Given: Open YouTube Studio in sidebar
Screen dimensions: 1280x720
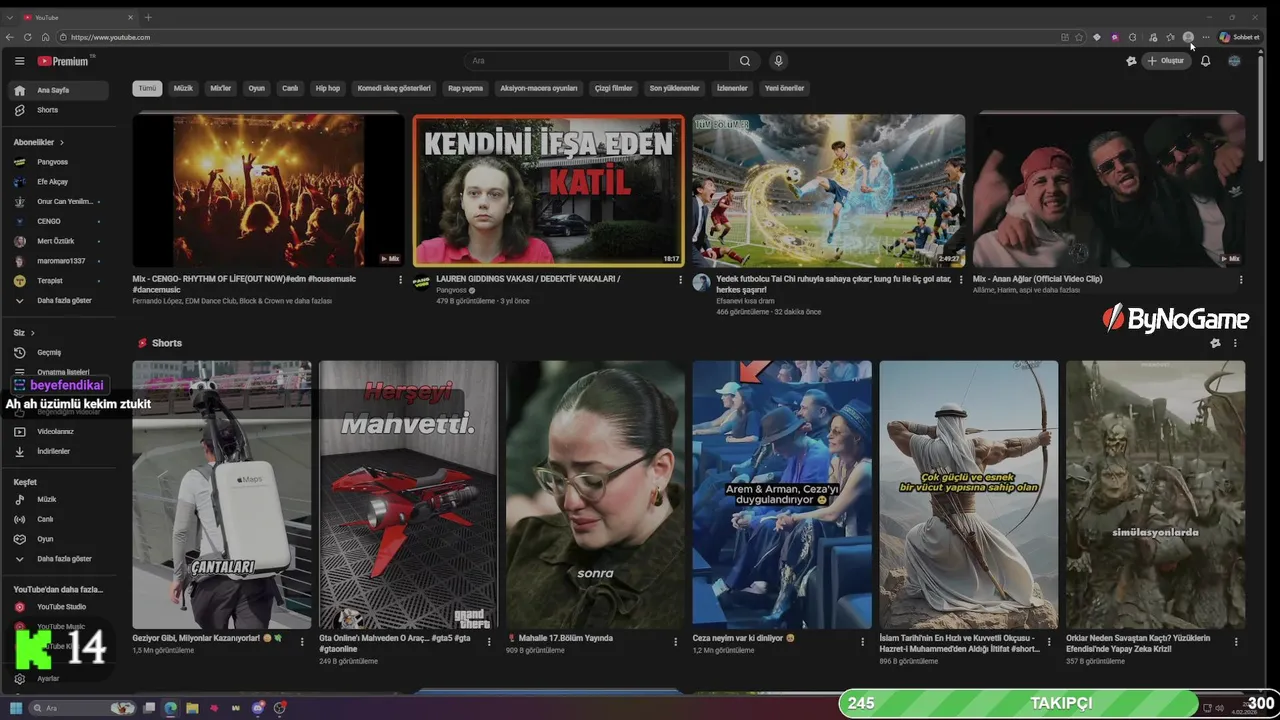Looking at the screenshot, I should click(60, 607).
